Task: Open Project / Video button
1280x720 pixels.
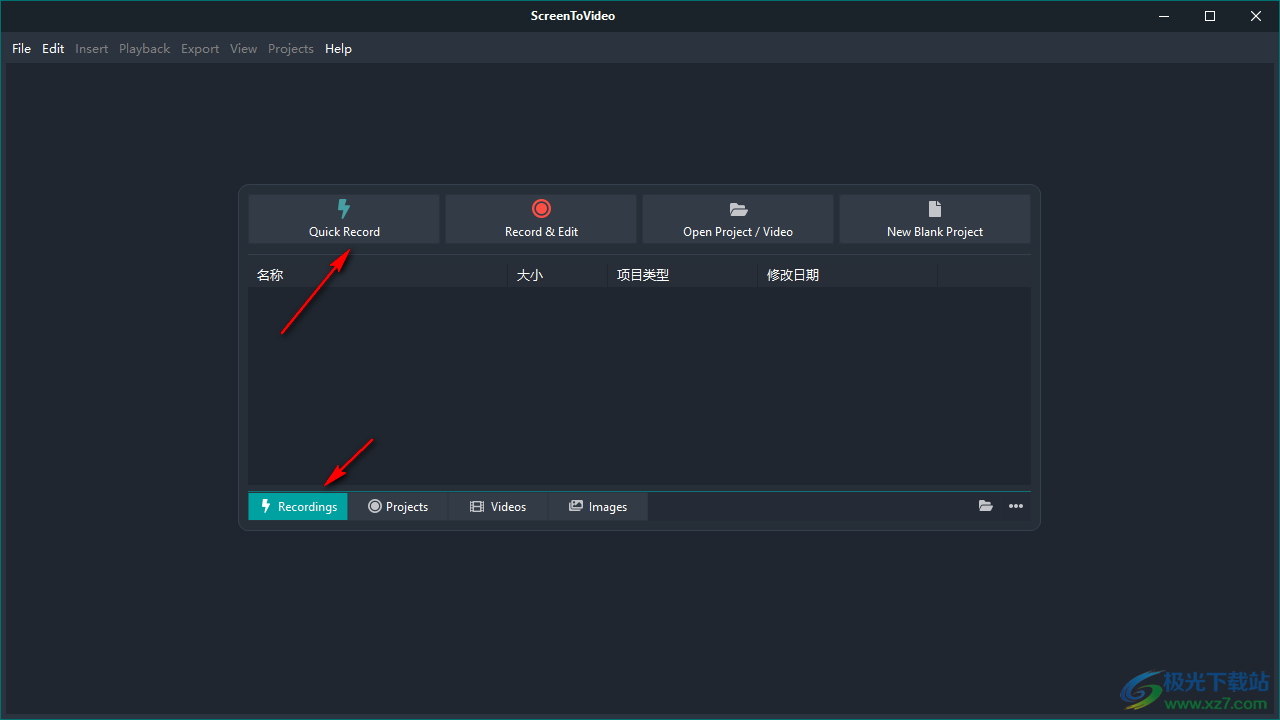Action: tap(738, 219)
